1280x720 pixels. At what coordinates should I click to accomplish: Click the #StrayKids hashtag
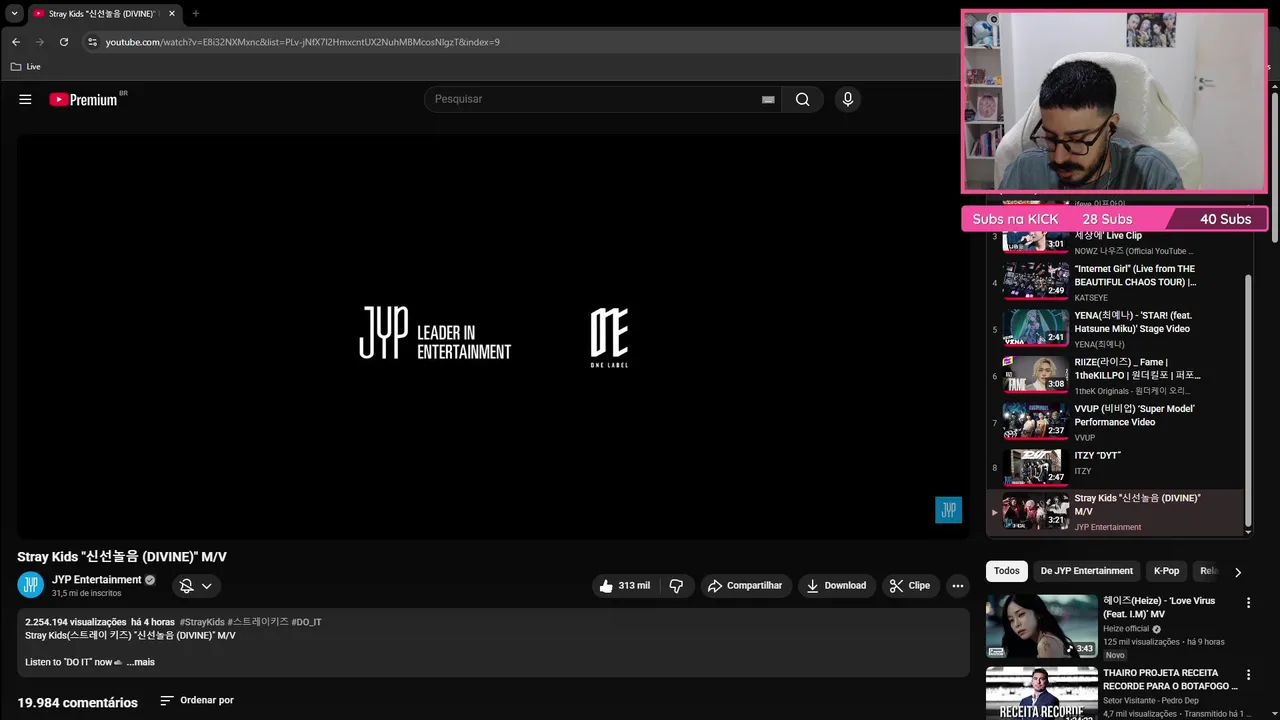point(202,622)
